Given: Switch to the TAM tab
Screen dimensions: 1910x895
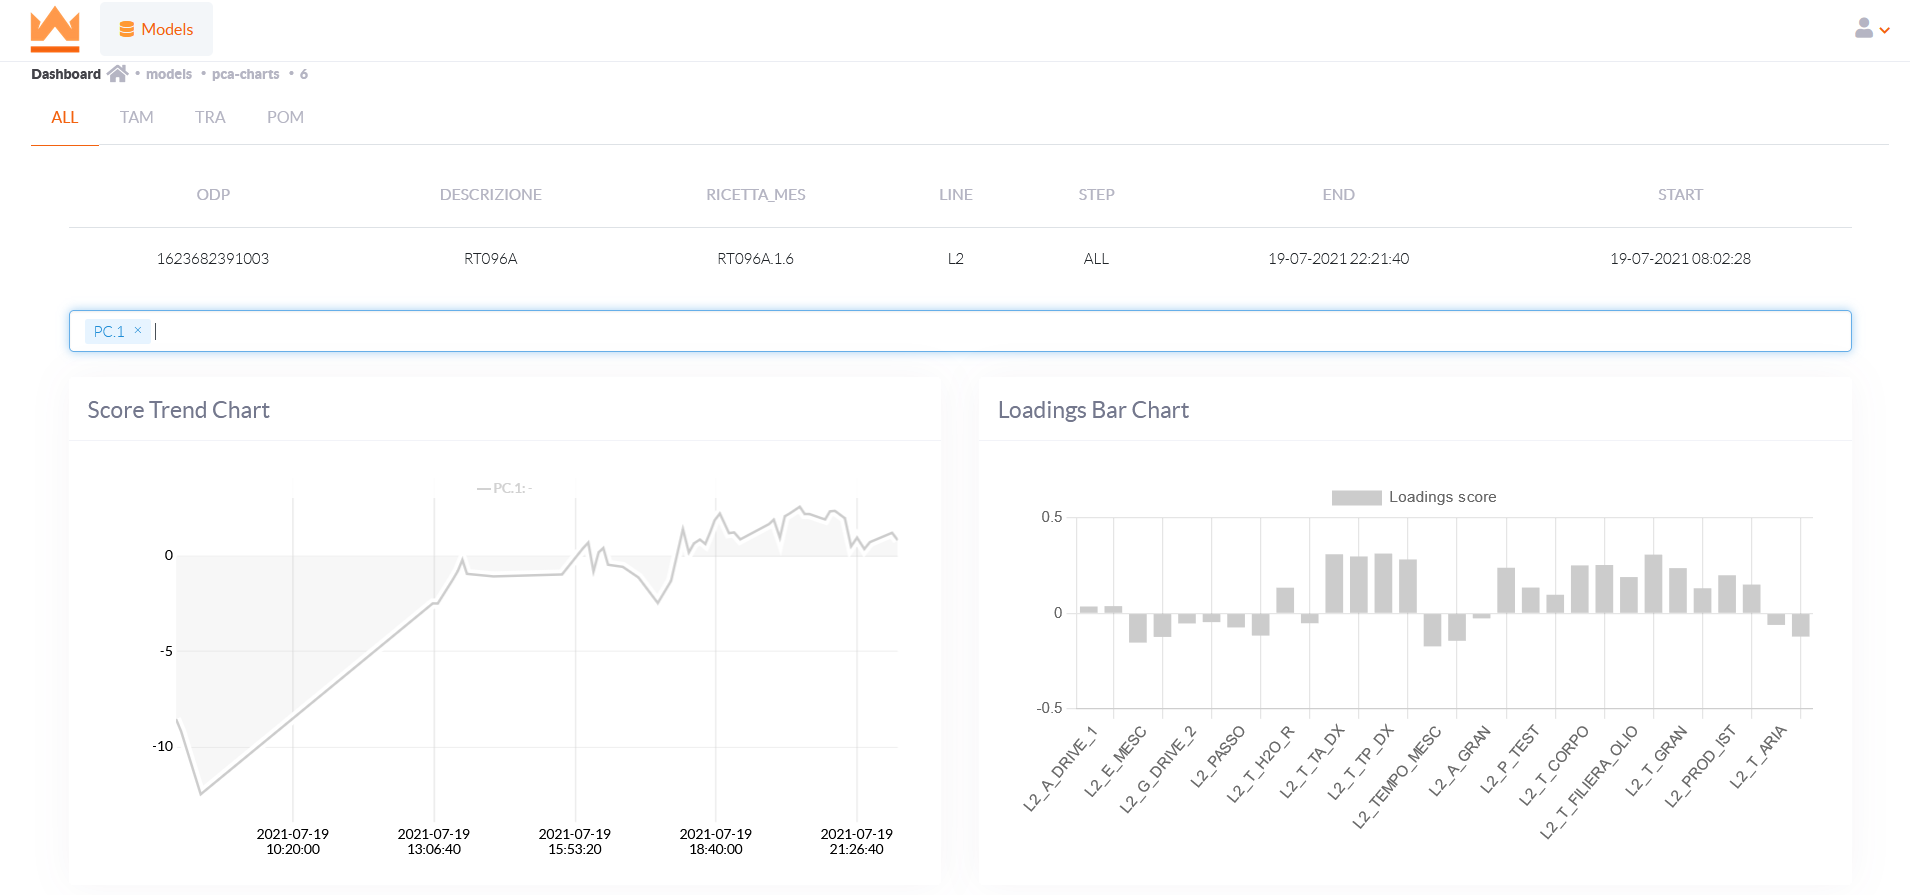Looking at the screenshot, I should (x=136, y=117).
